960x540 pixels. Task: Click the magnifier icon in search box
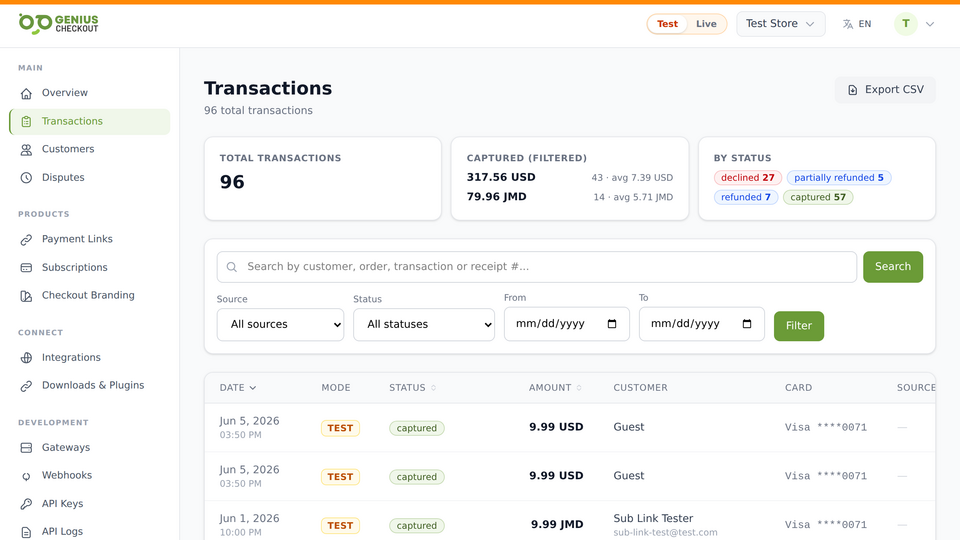click(232, 267)
